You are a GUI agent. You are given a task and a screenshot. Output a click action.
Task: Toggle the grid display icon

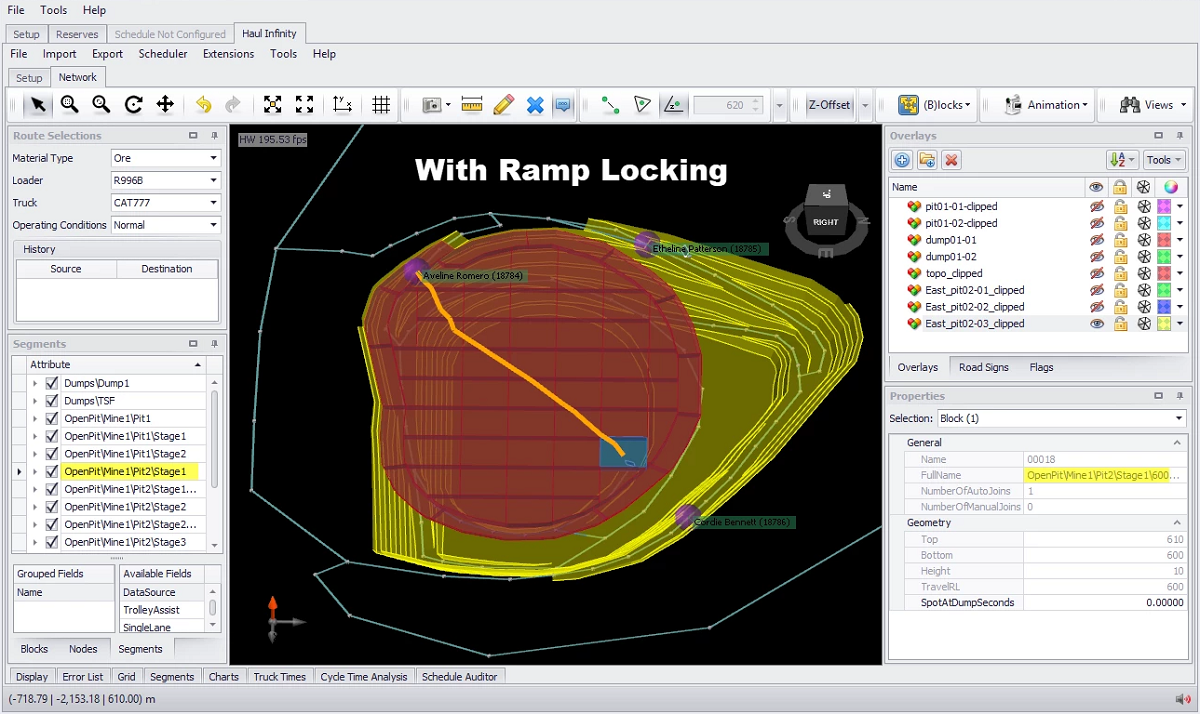click(381, 105)
